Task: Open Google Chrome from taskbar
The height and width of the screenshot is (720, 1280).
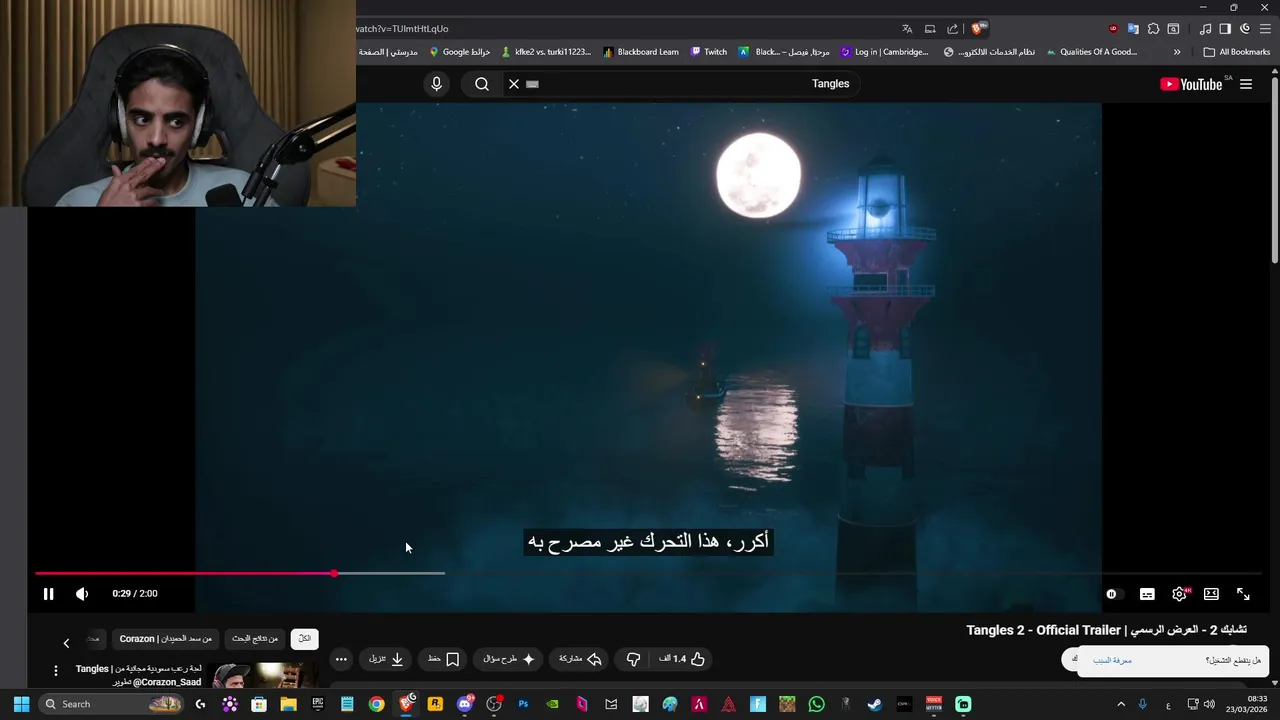Action: pos(376,704)
